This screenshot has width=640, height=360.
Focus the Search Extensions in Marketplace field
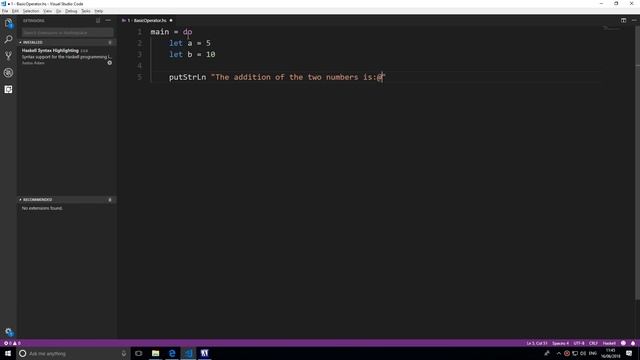[x=67, y=32]
